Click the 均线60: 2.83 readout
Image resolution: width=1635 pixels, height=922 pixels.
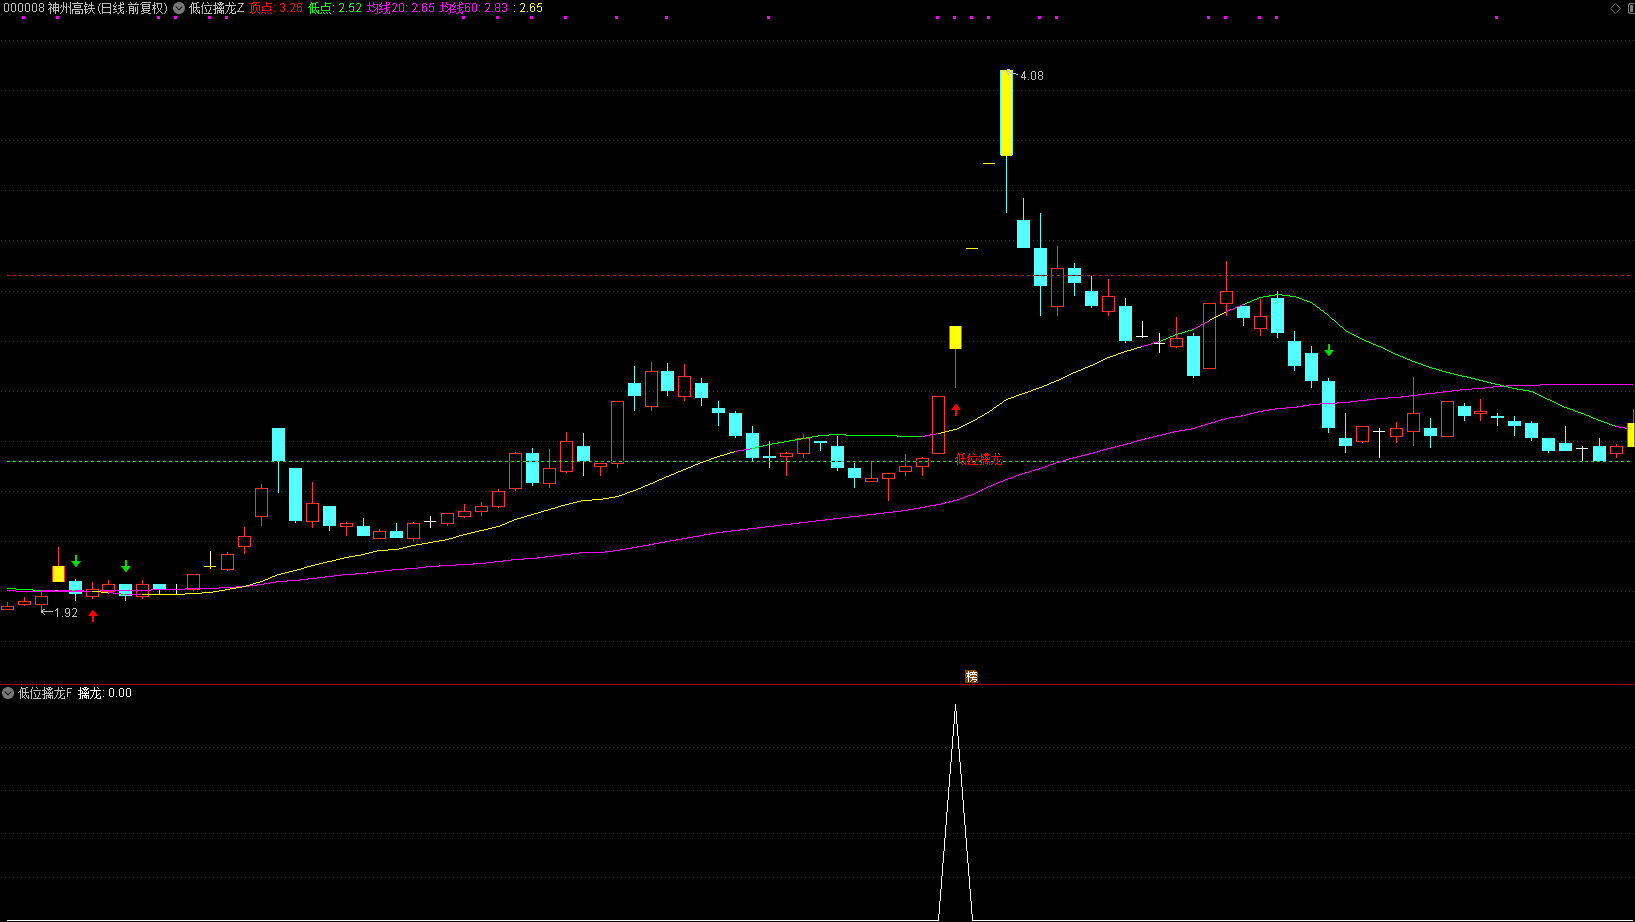coord(474,8)
